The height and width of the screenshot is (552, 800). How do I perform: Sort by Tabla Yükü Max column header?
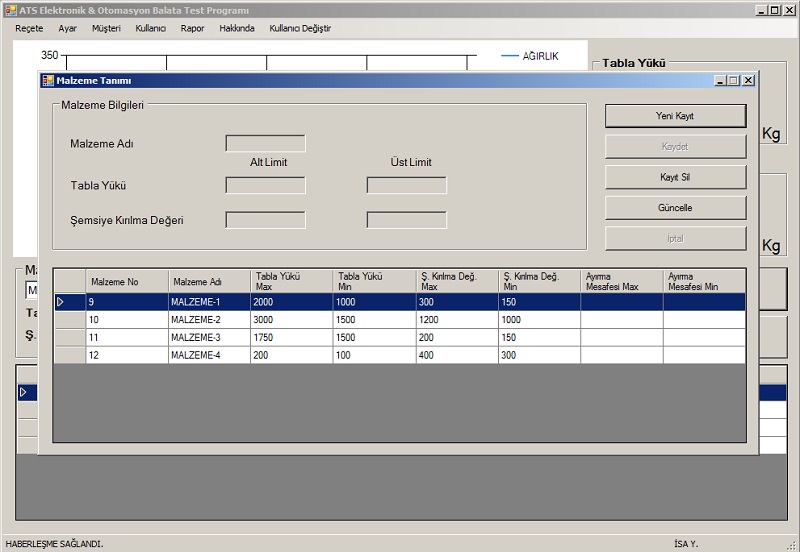[291, 281]
